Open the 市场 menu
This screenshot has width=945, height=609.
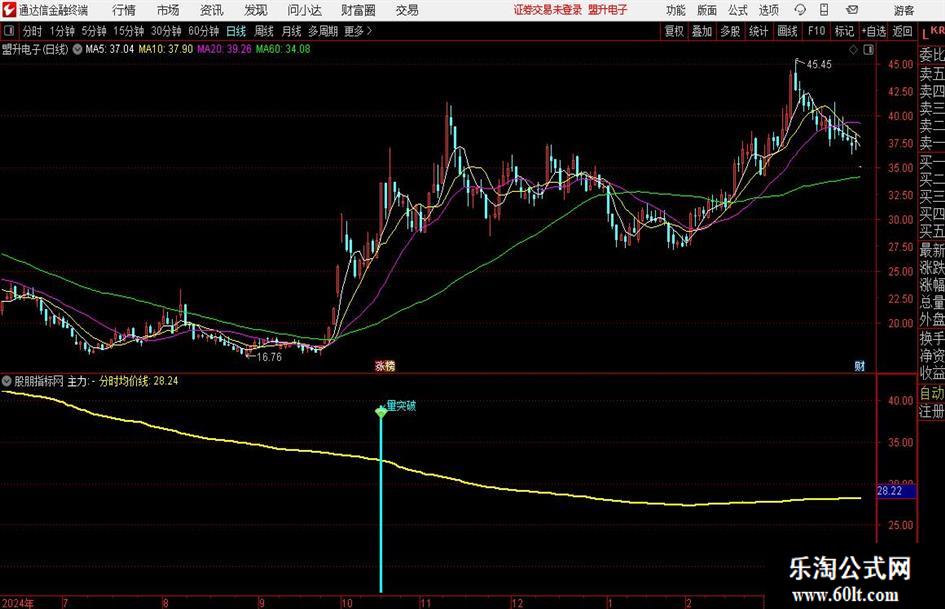168,10
